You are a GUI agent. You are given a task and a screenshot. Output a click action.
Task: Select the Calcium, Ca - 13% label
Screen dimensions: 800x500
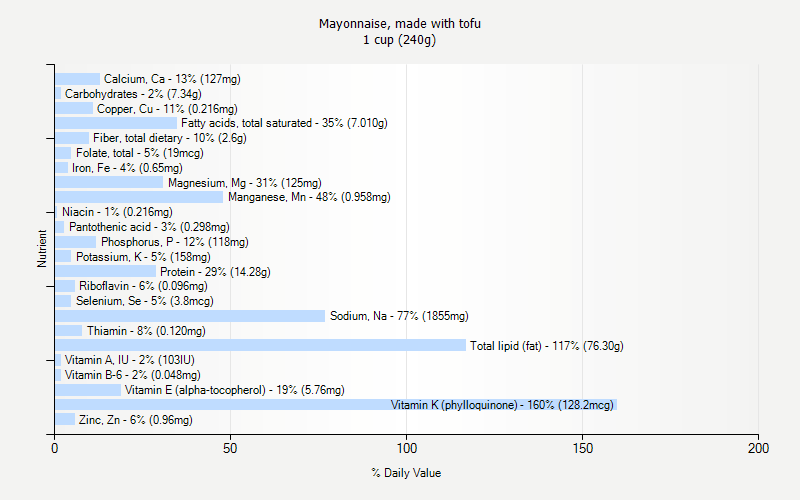[172, 79]
